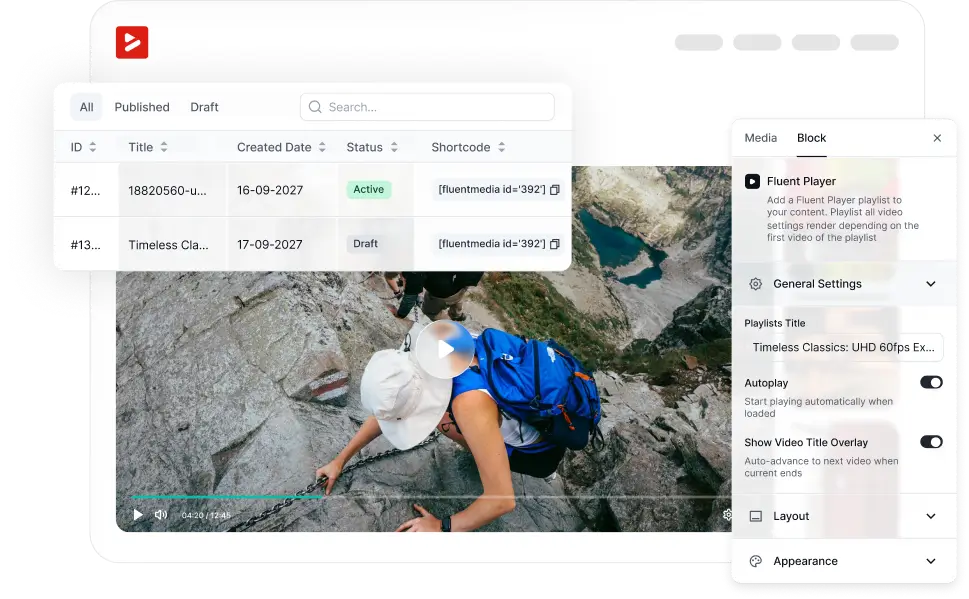Viewport: 969px width, 599px height.
Task: Click the Playlists Title input field
Action: pyautogui.click(x=843, y=348)
